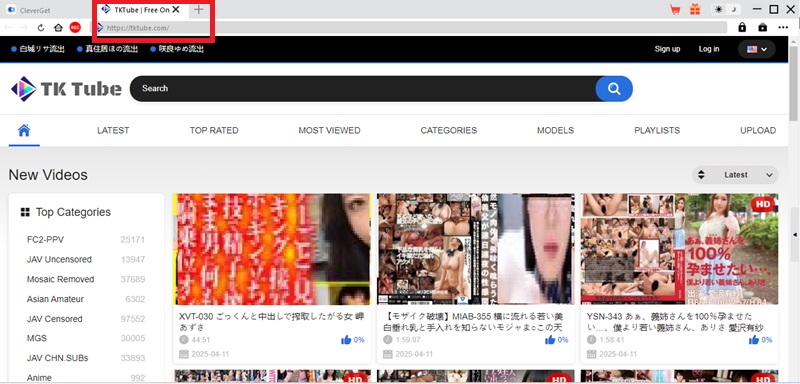Select the Asian Amateur category
This screenshot has height=384, width=800.
55,299
